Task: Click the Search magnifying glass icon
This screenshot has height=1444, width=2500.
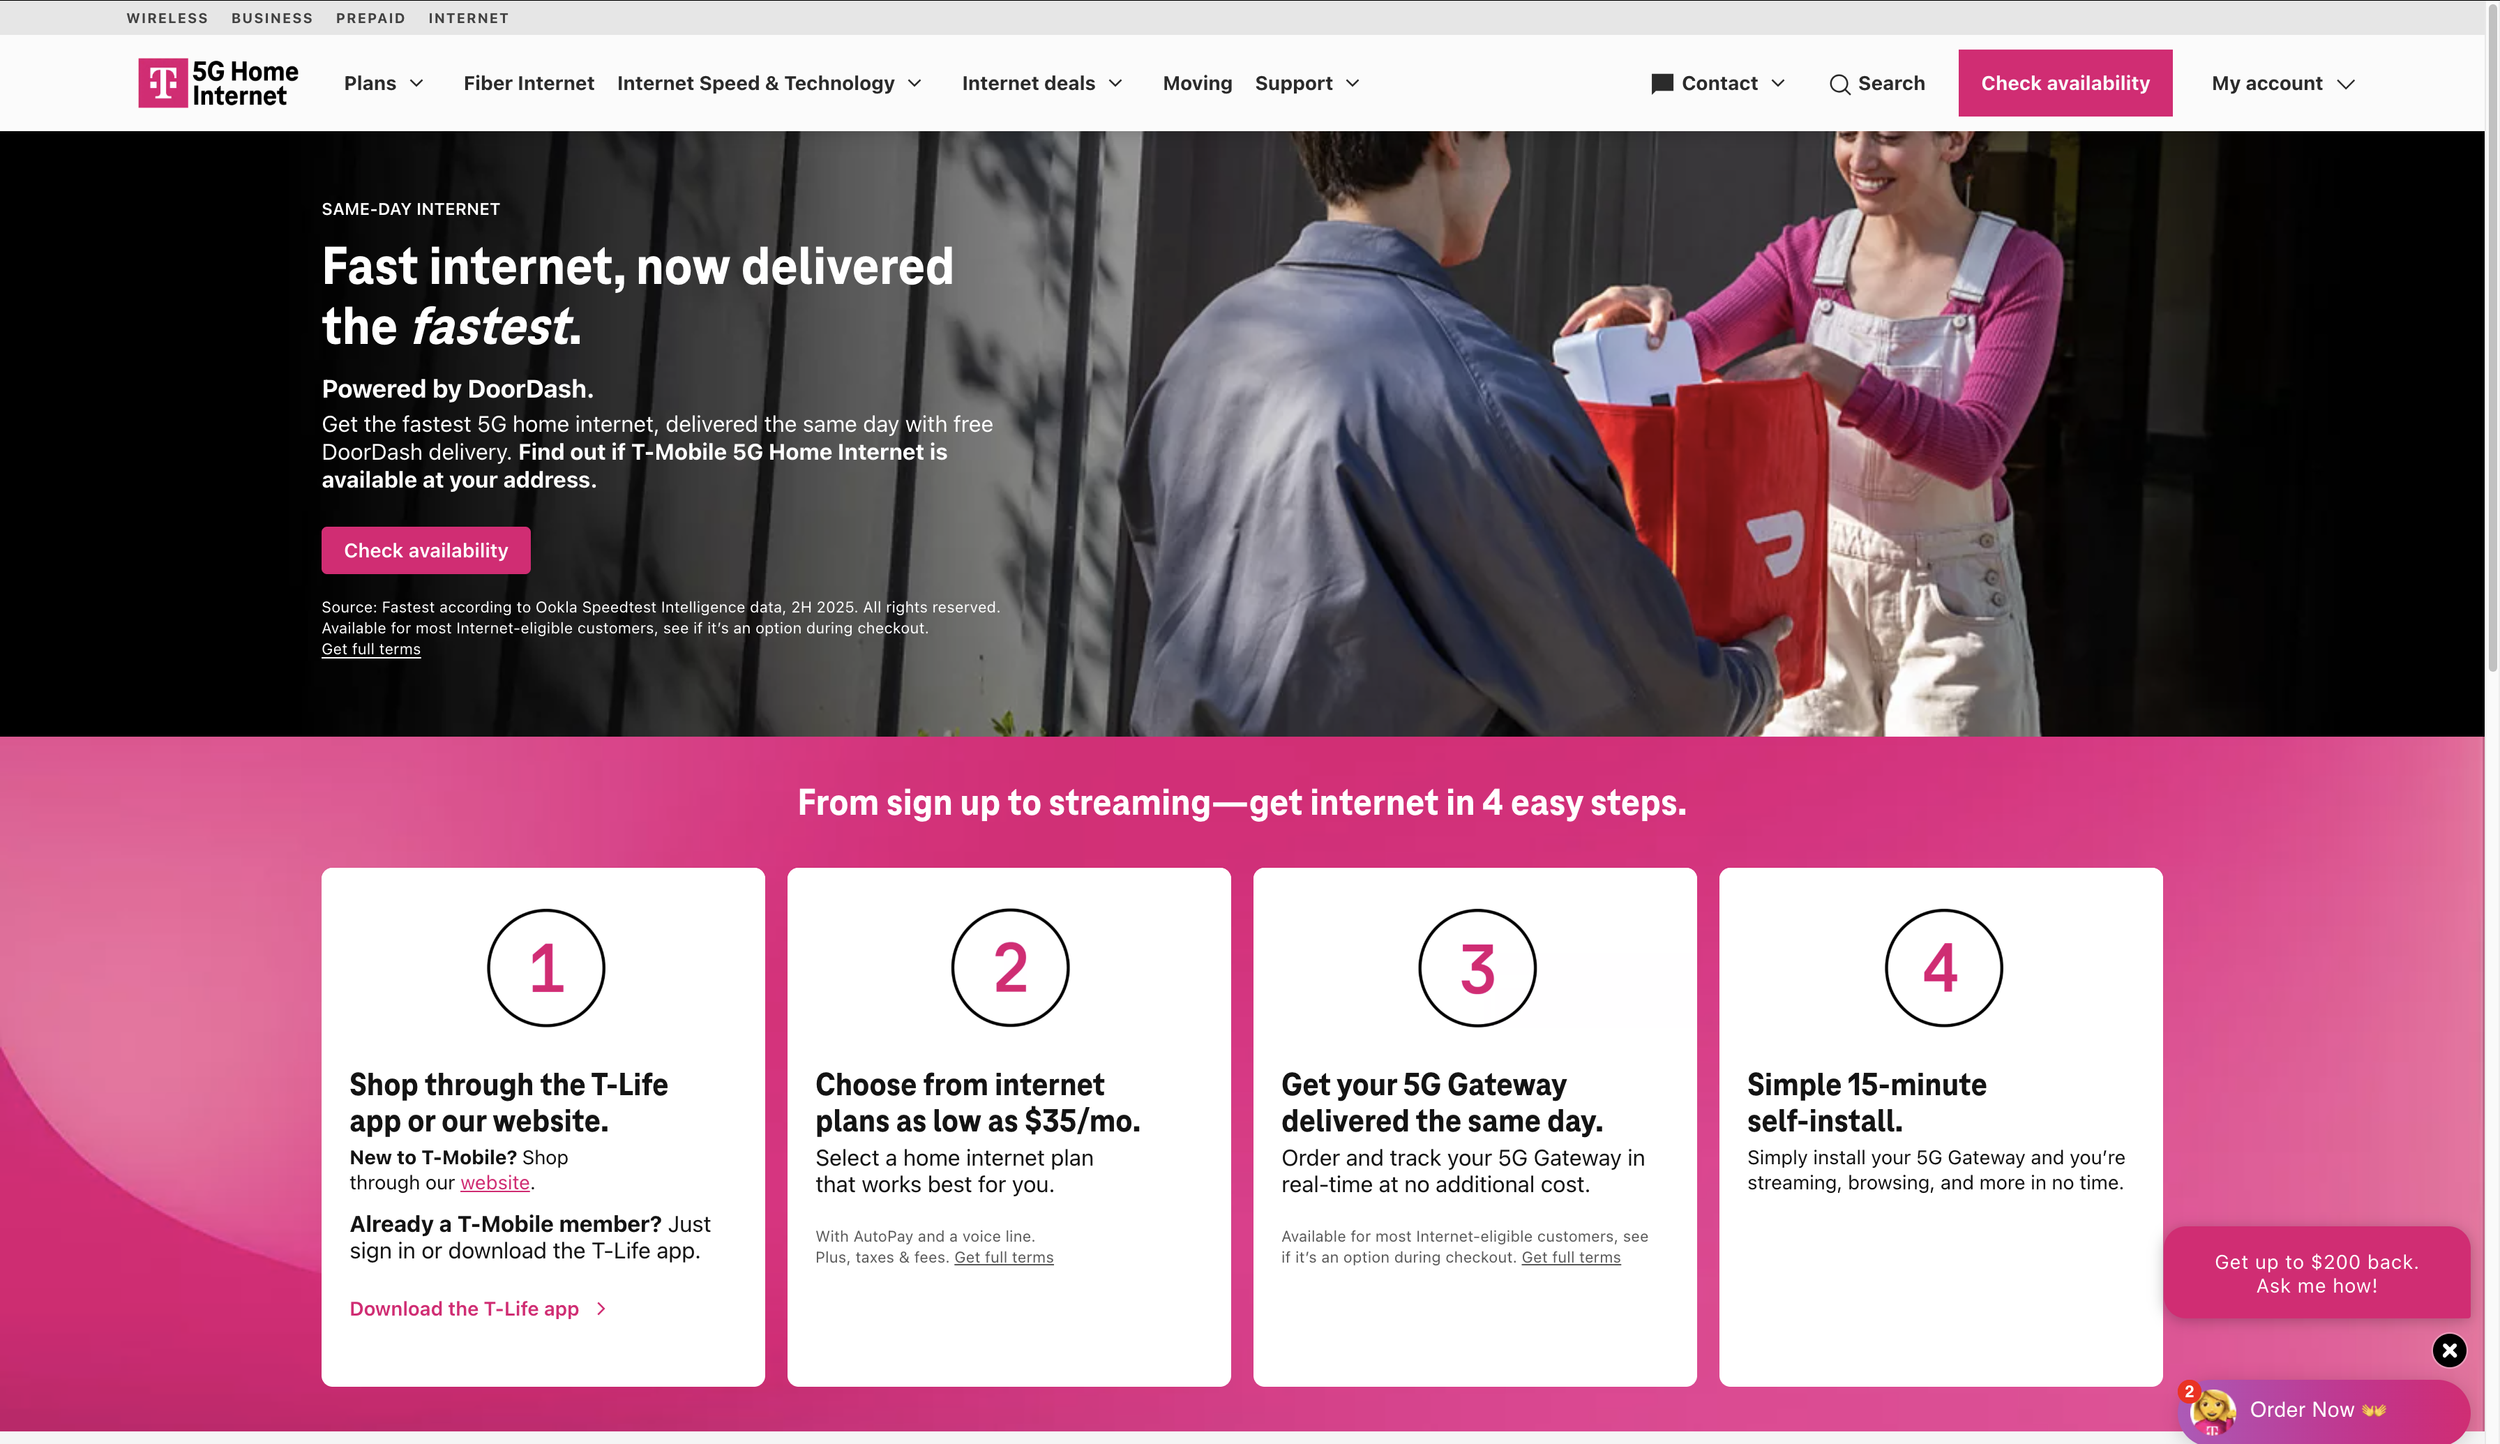Action: click(x=1839, y=84)
